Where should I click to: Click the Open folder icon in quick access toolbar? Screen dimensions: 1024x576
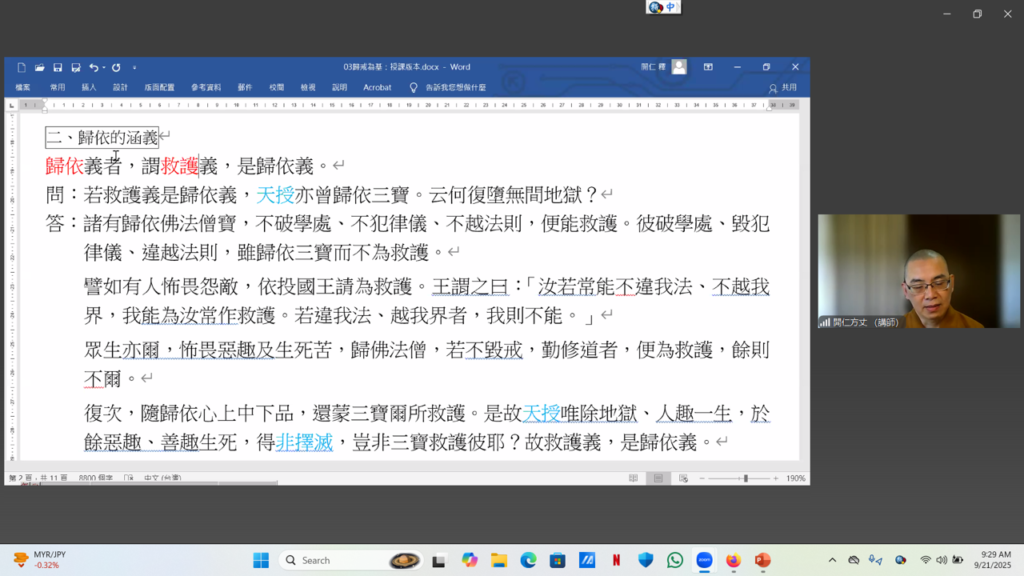click(x=39, y=68)
